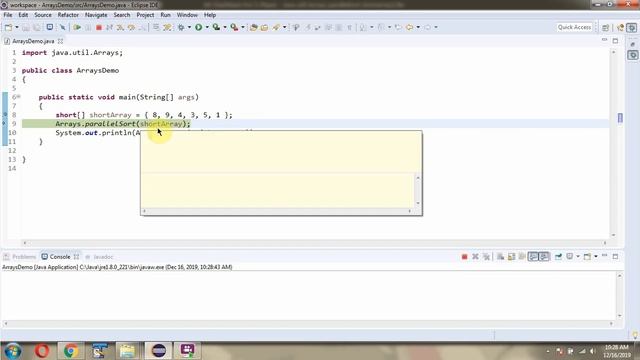The height and width of the screenshot is (360, 640).
Task: Click the Open Type toolbar icon
Action: coord(253,27)
